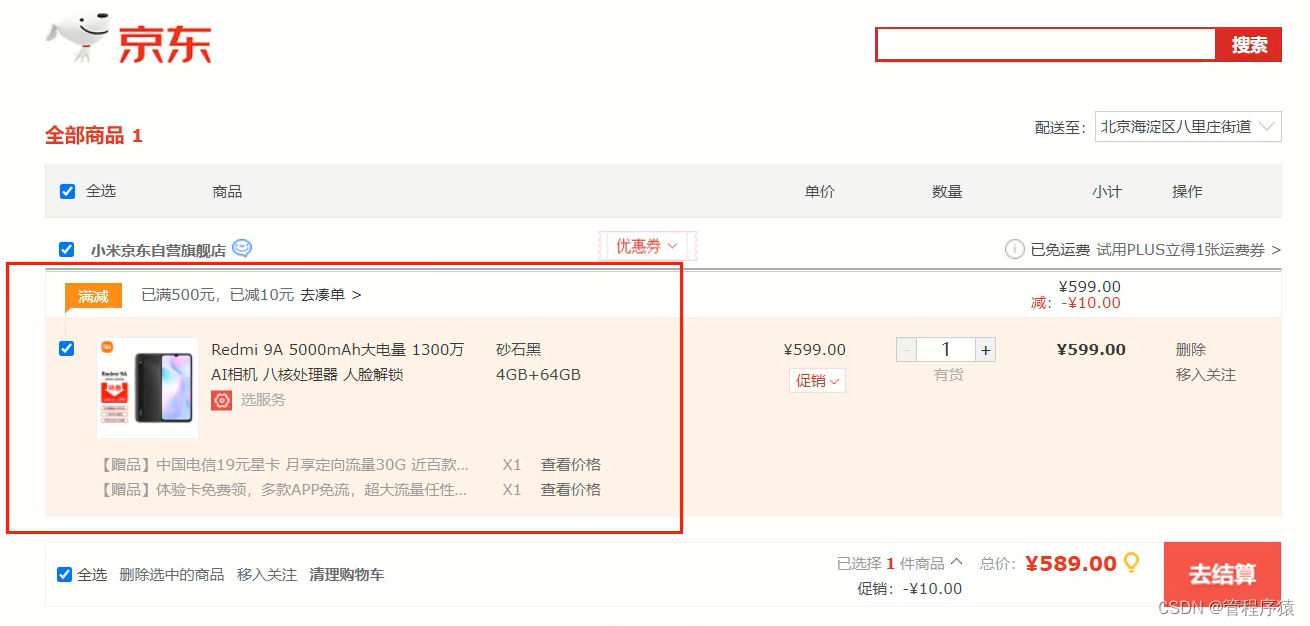Image resolution: width=1310 pixels, height=626 pixels.
Task: Toggle the bottom 全选 checkbox
Action: pyautogui.click(x=65, y=574)
